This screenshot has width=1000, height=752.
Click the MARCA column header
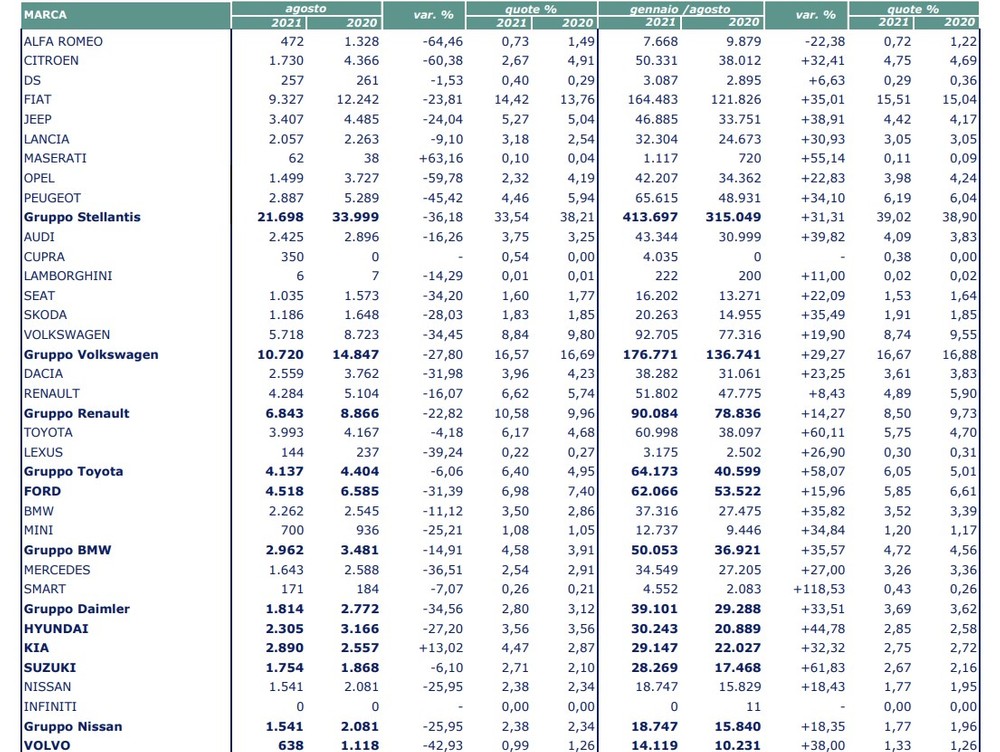[45, 15]
